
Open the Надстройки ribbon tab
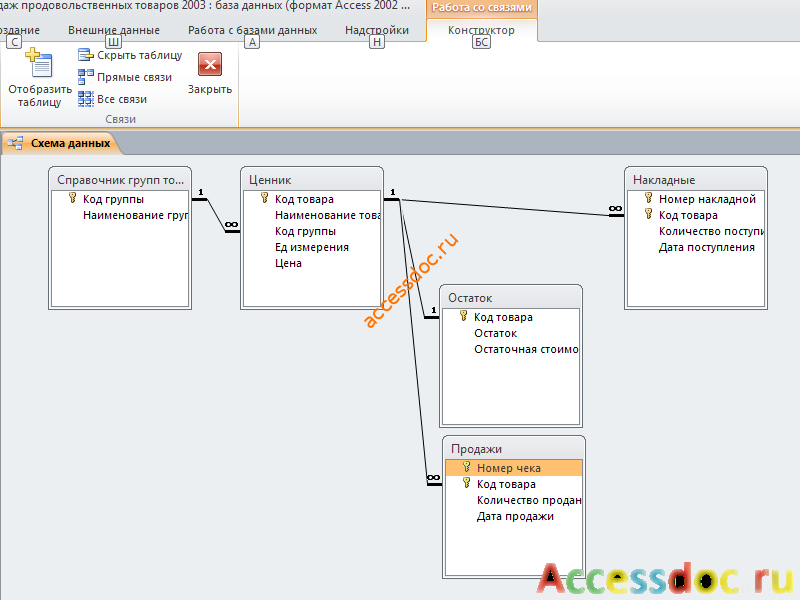(x=377, y=30)
